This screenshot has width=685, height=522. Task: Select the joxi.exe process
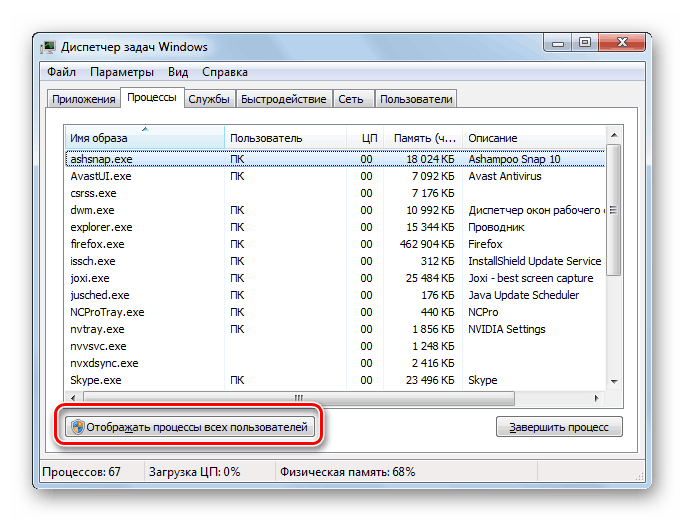tap(335, 278)
